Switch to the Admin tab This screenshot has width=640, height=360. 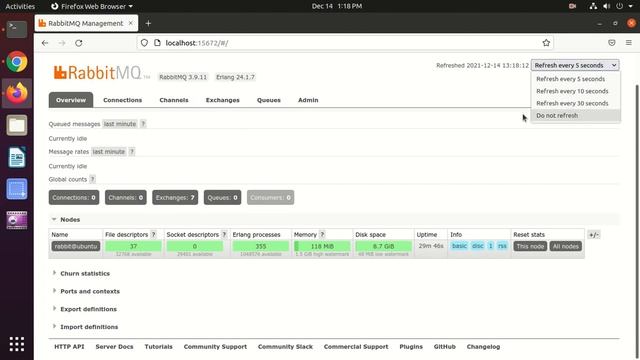pyautogui.click(x=308, y=100)
